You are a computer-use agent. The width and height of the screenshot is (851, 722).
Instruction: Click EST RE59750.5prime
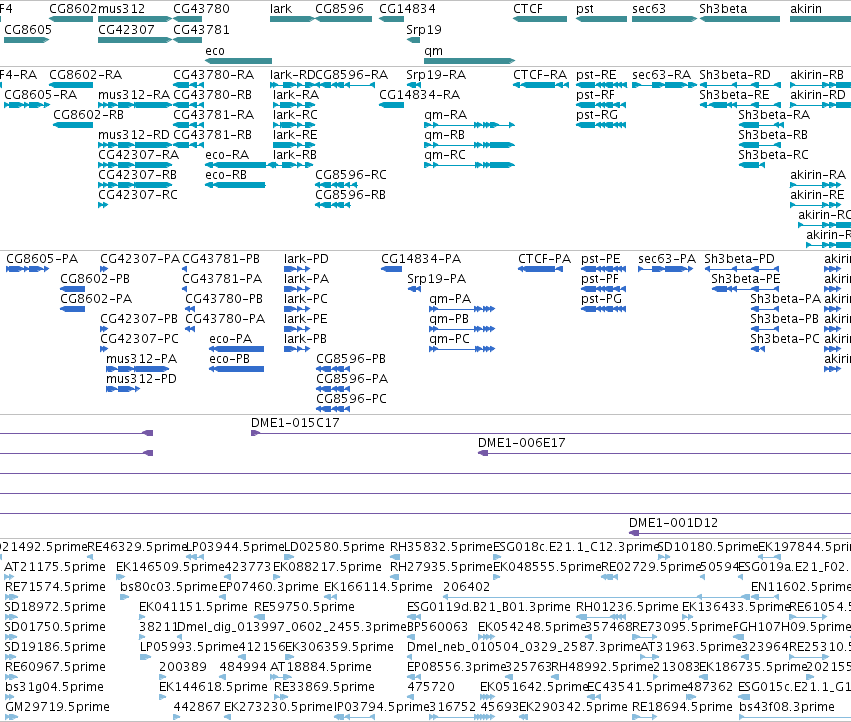304,606
